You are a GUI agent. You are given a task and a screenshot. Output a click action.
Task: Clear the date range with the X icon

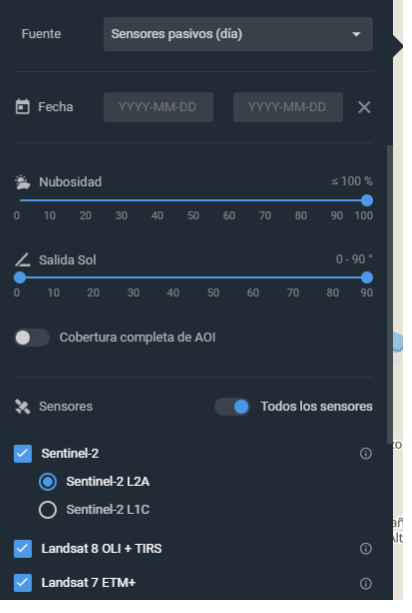coord(364,107)
